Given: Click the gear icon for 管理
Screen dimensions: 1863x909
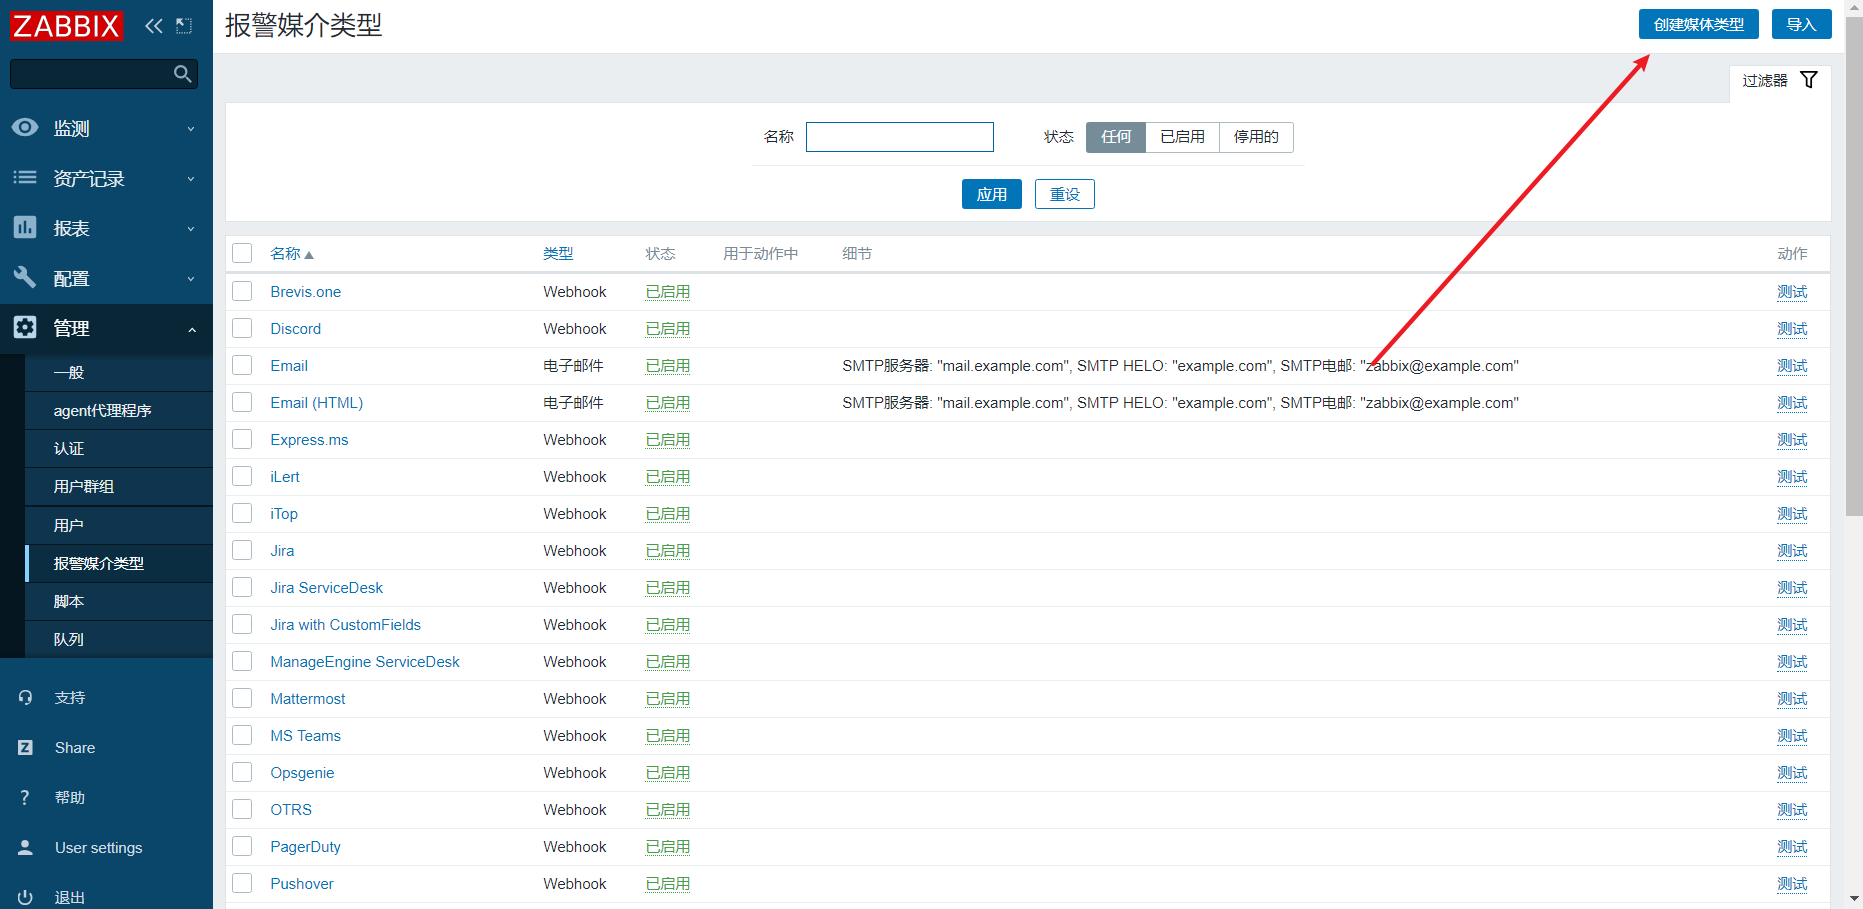Looking at the screenshot, I should [x=25, y=328].
